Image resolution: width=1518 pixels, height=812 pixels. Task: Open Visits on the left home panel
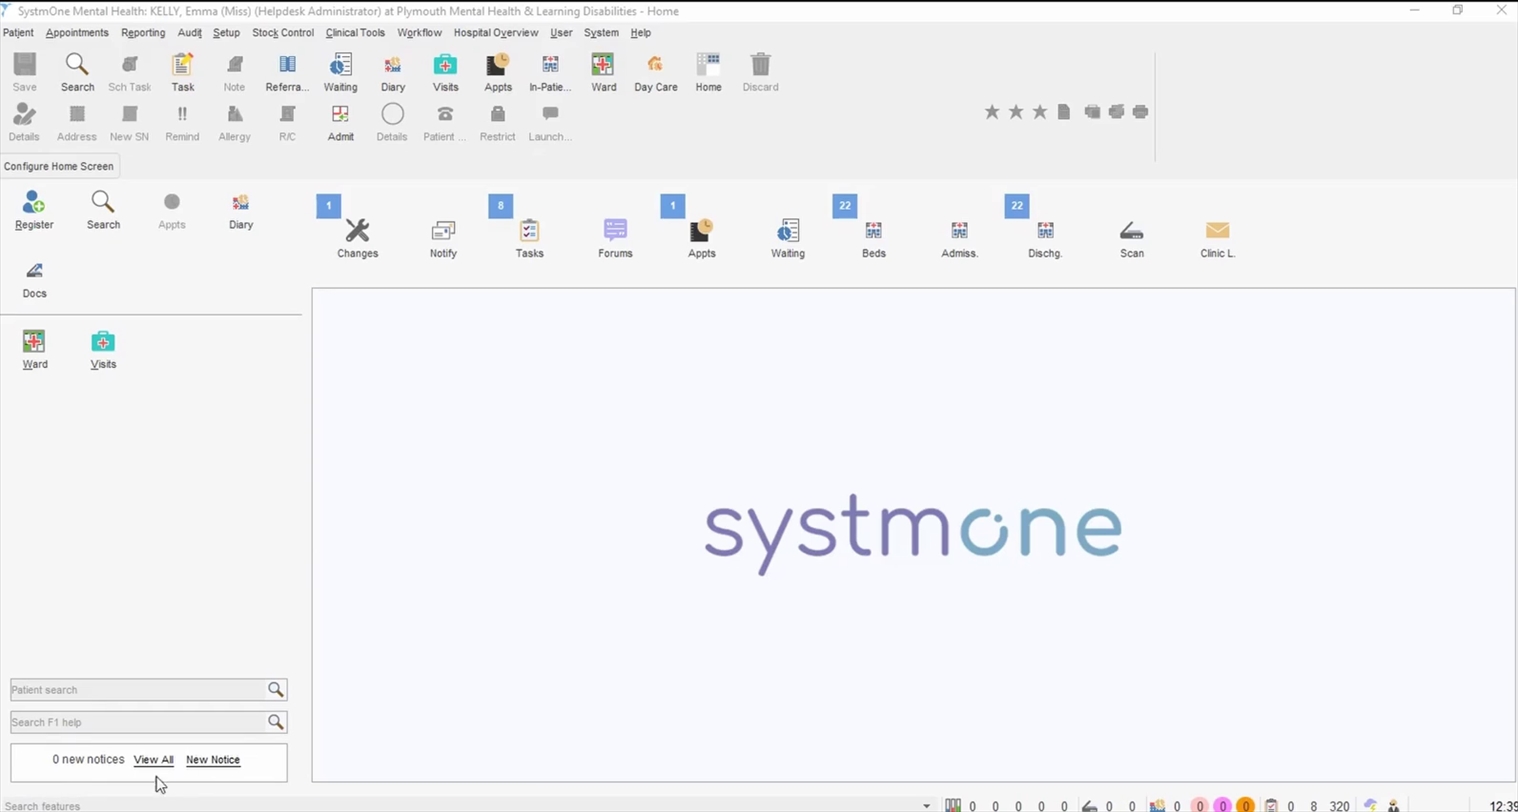103,350
